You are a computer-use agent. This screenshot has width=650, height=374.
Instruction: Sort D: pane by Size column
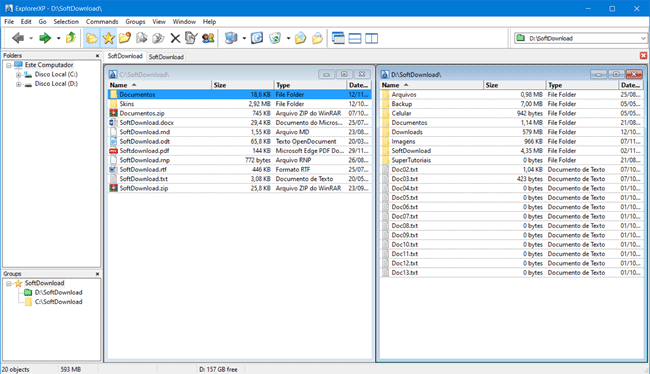pos(514,85)
